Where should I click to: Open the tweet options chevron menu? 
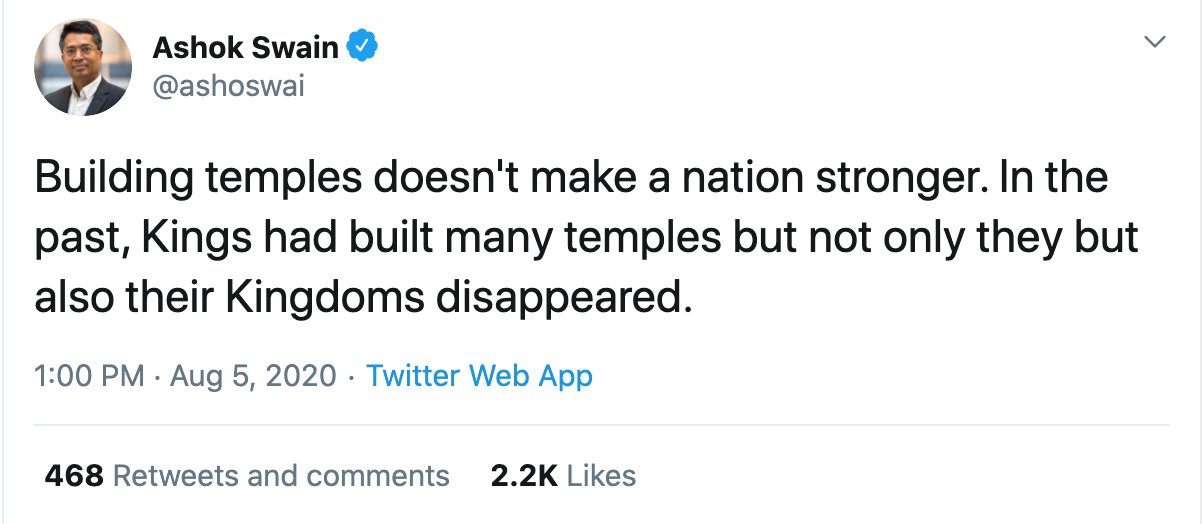[1155, 42]
